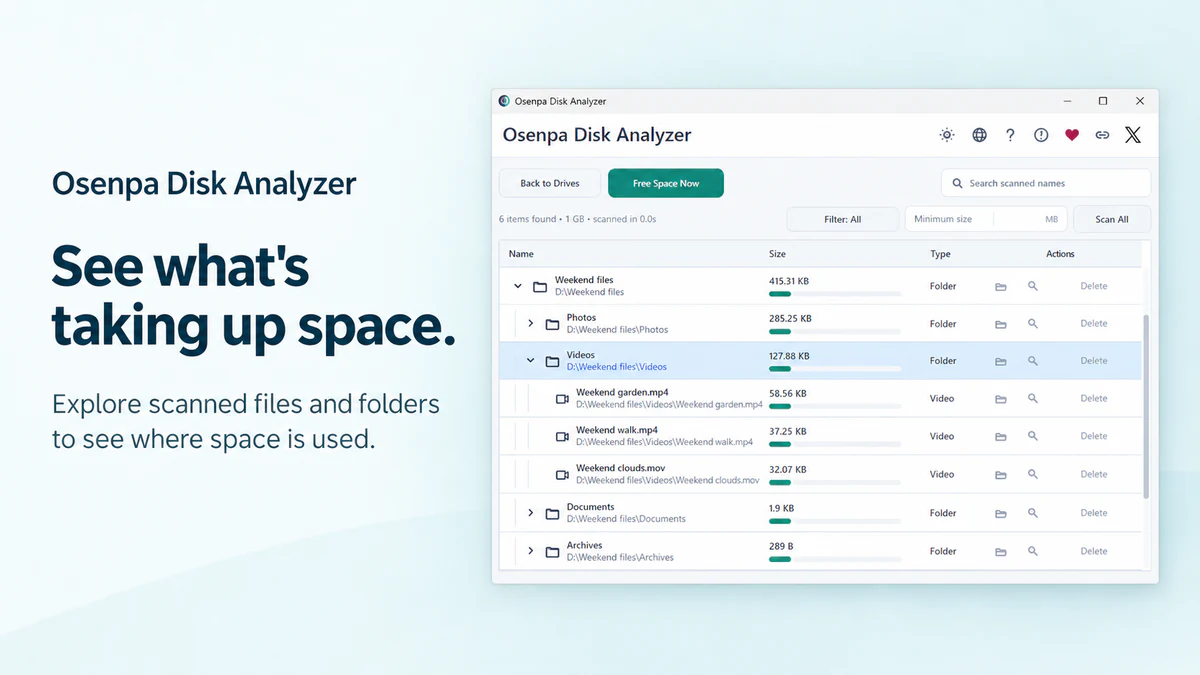Expand the Documents folder
This screenshot has width=1200, height=675.
tap(531, 513)
